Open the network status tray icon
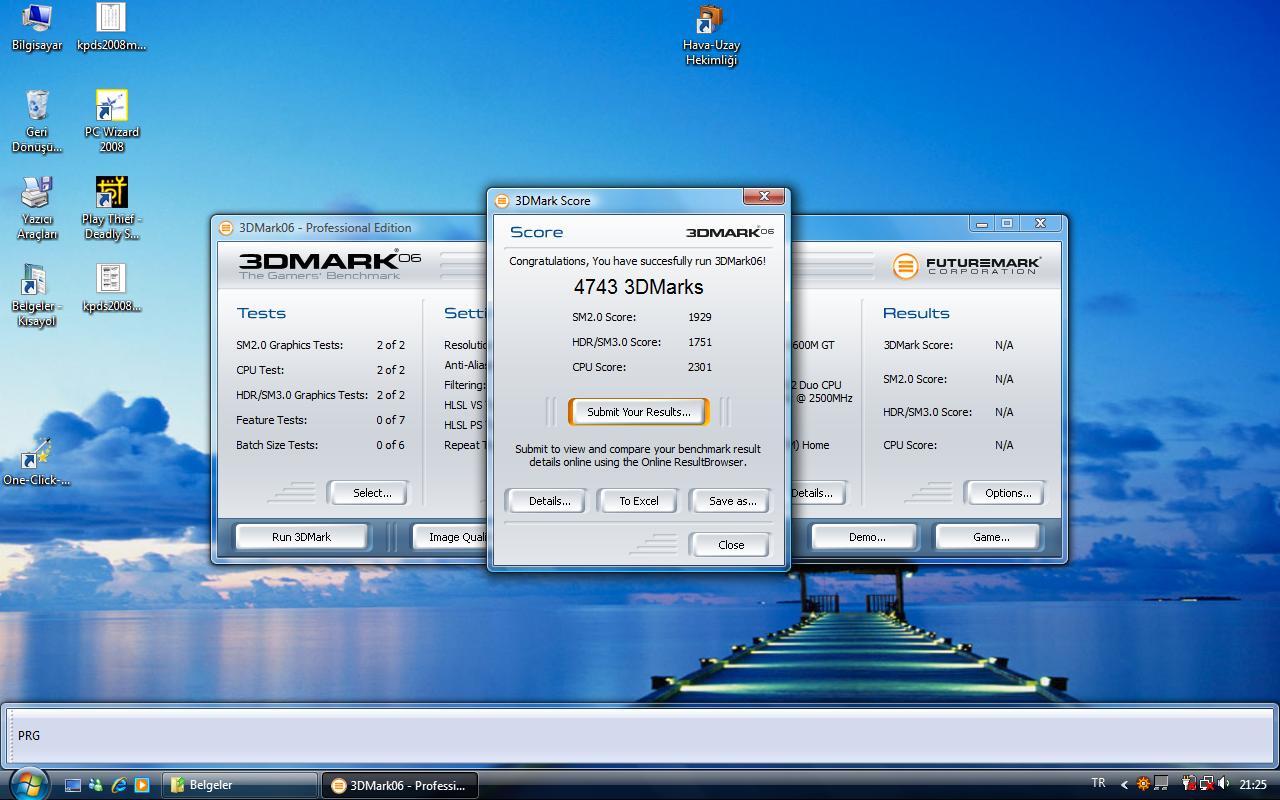 click(1207, 784)
